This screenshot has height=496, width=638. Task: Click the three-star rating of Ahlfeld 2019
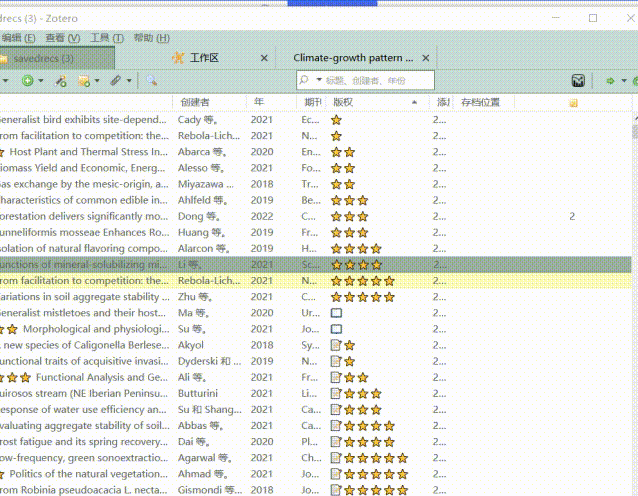(x=349, y=200)
